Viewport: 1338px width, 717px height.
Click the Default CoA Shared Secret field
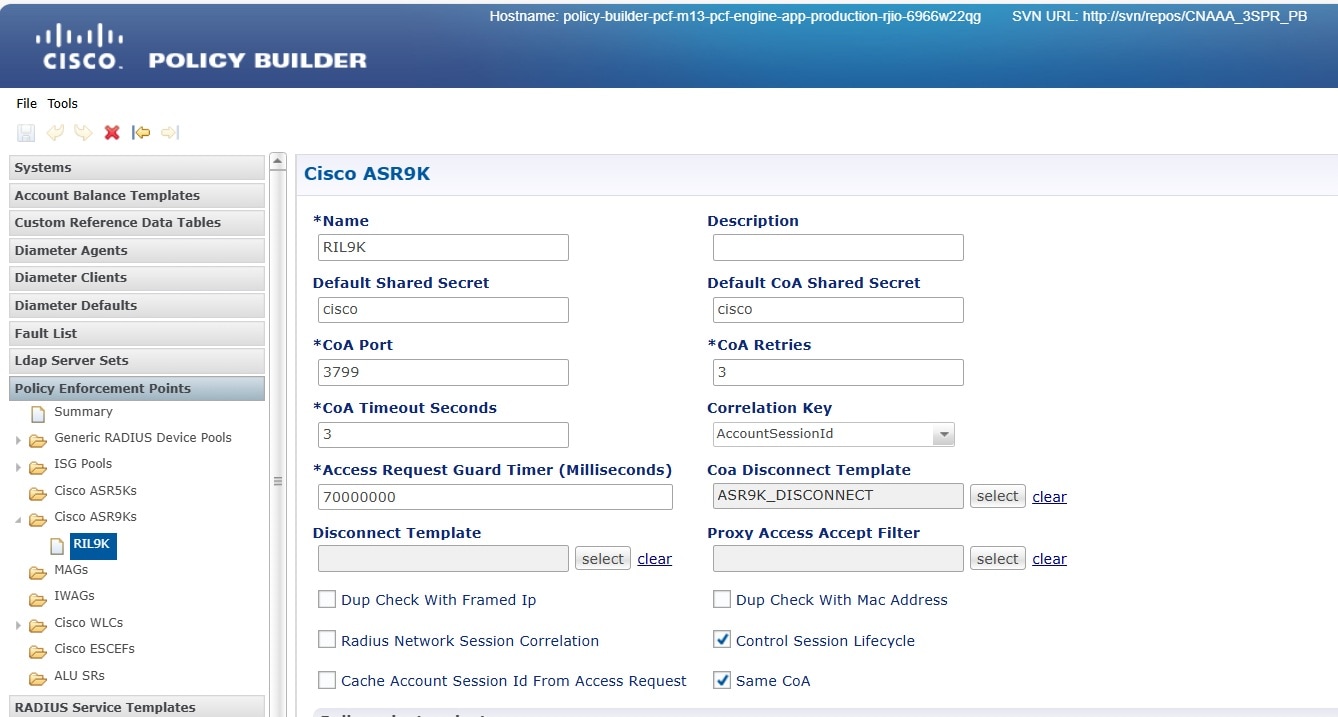coord(838,310)
